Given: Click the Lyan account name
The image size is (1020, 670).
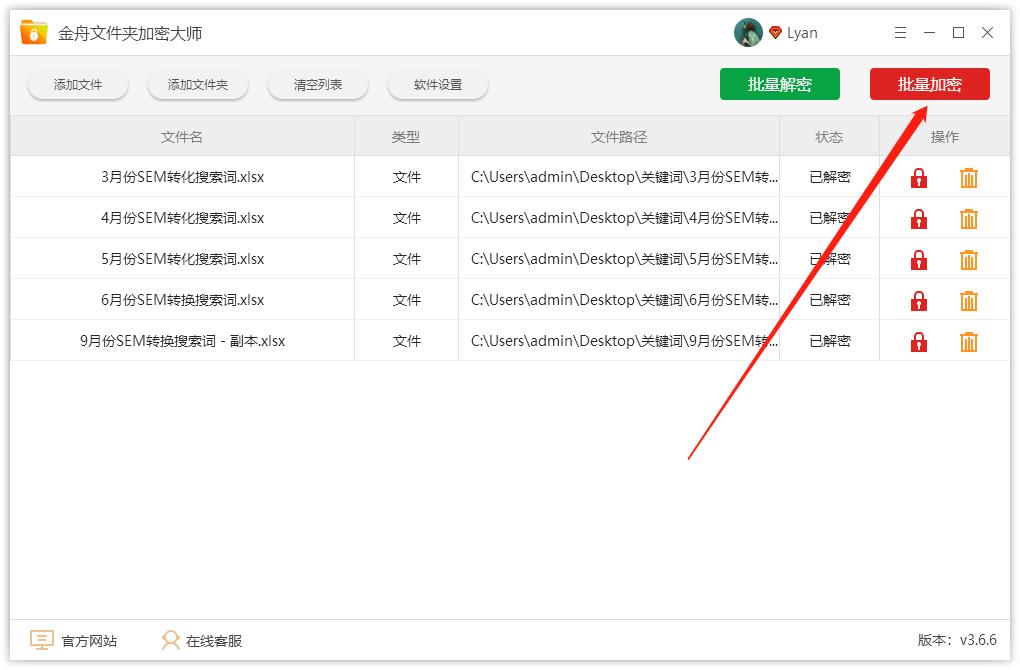Looking at the screenshot, I should click(802, 32).
